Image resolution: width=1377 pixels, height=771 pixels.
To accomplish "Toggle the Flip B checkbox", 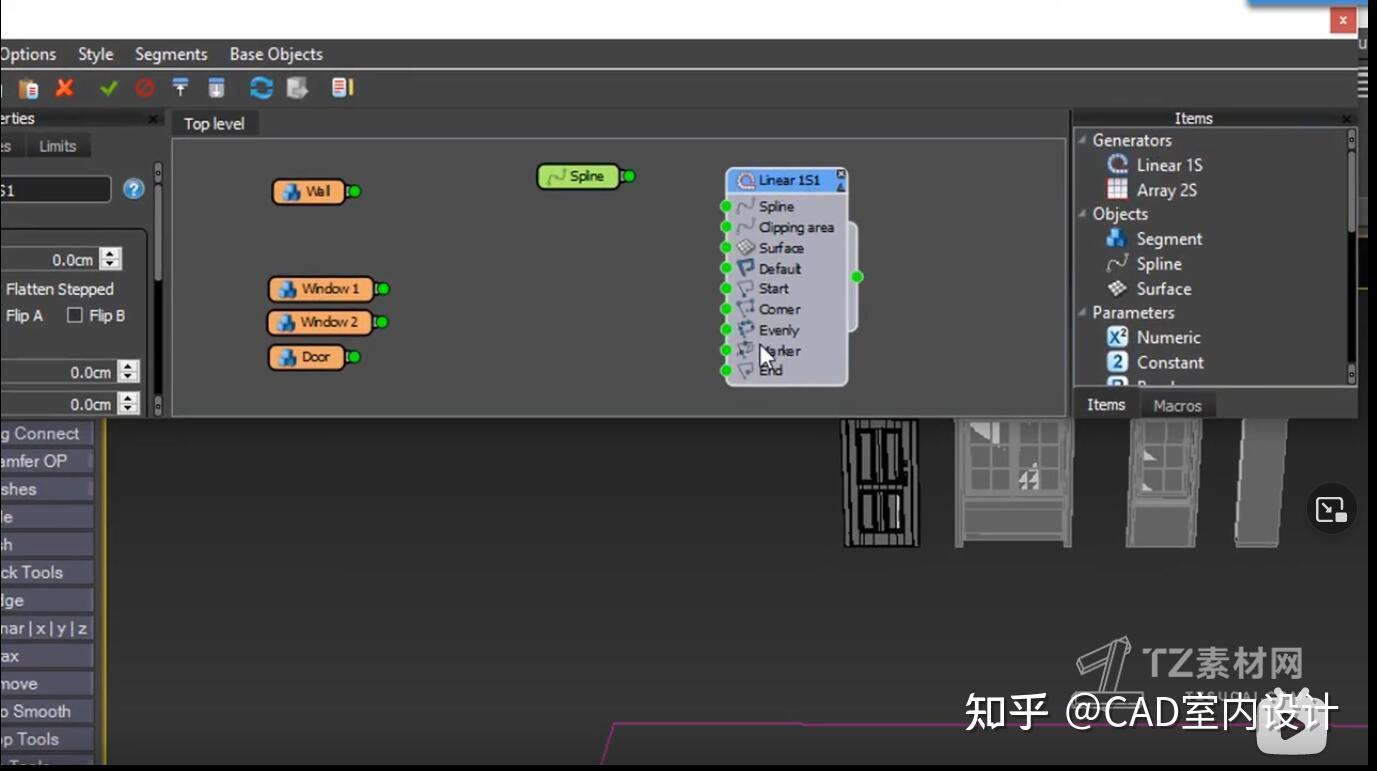I will (75, 314).
